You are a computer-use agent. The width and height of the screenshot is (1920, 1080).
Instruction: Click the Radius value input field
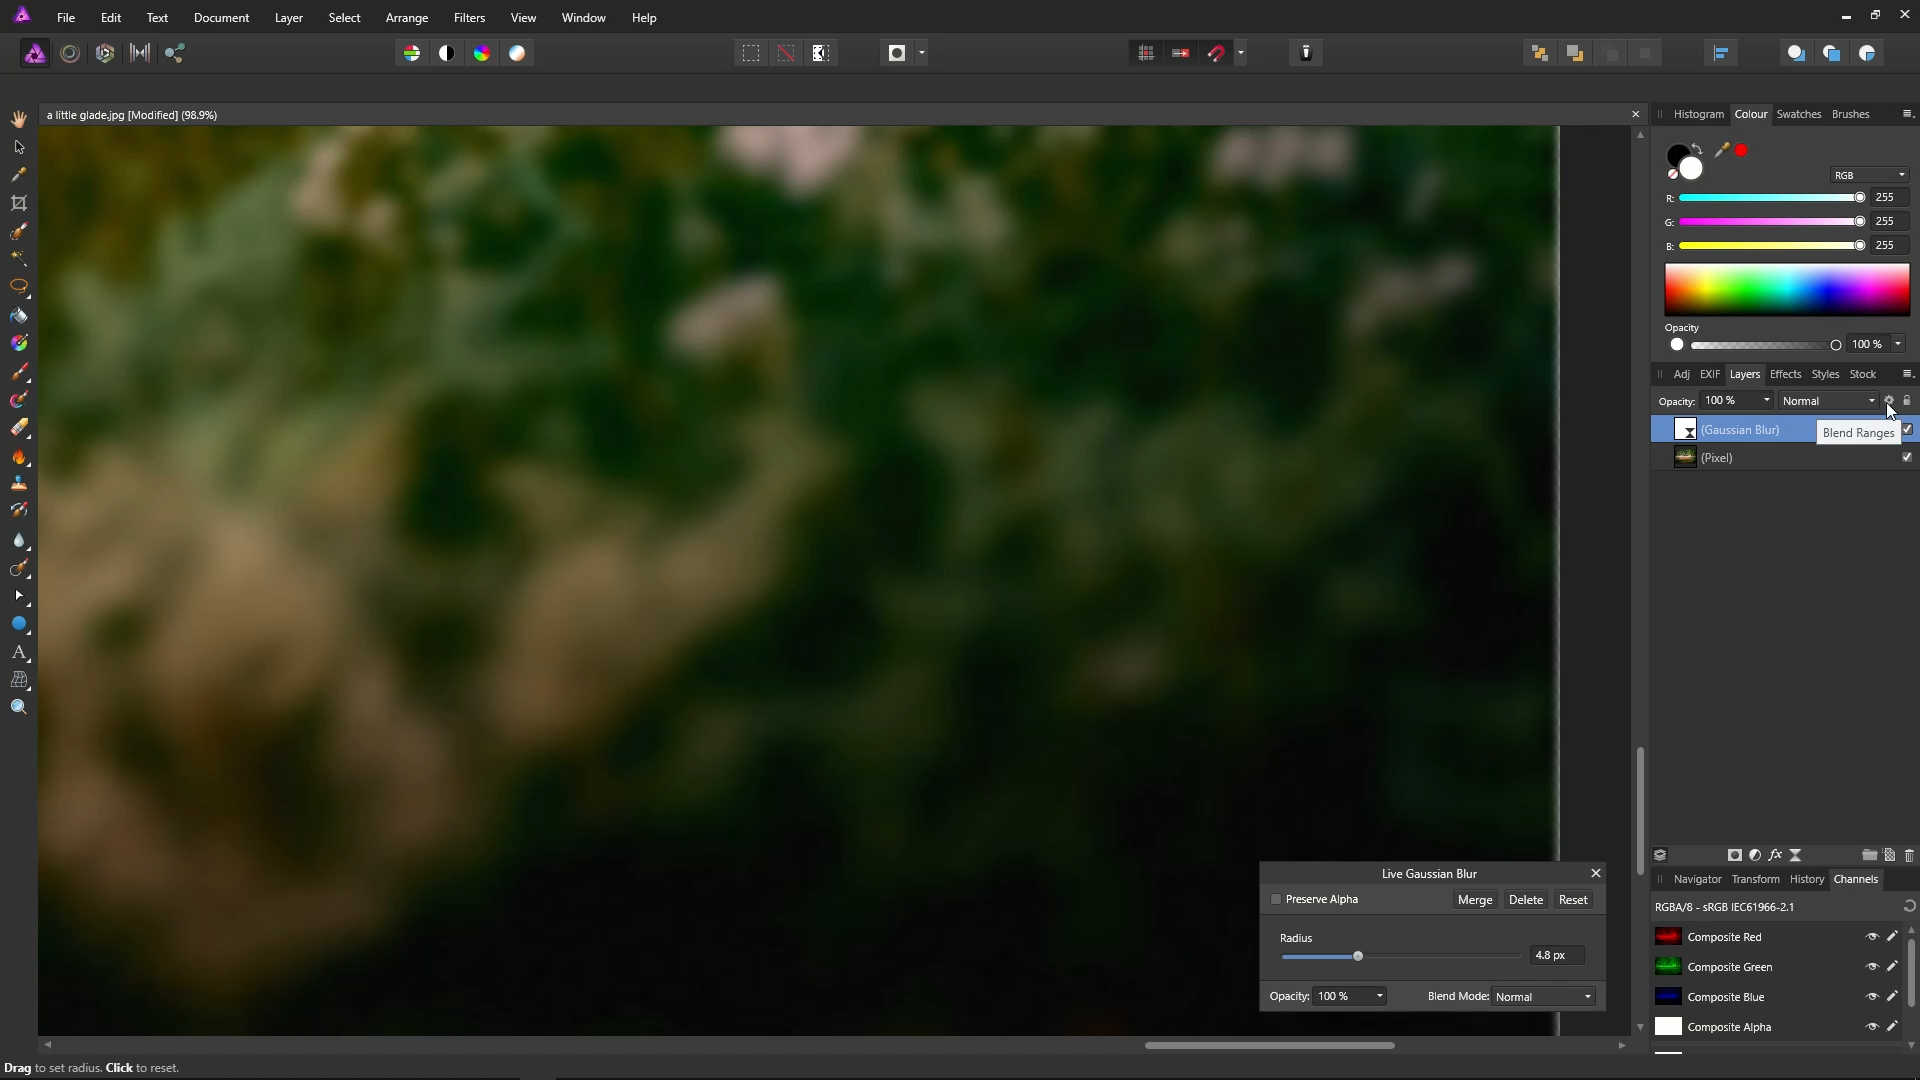[1556, 955]
